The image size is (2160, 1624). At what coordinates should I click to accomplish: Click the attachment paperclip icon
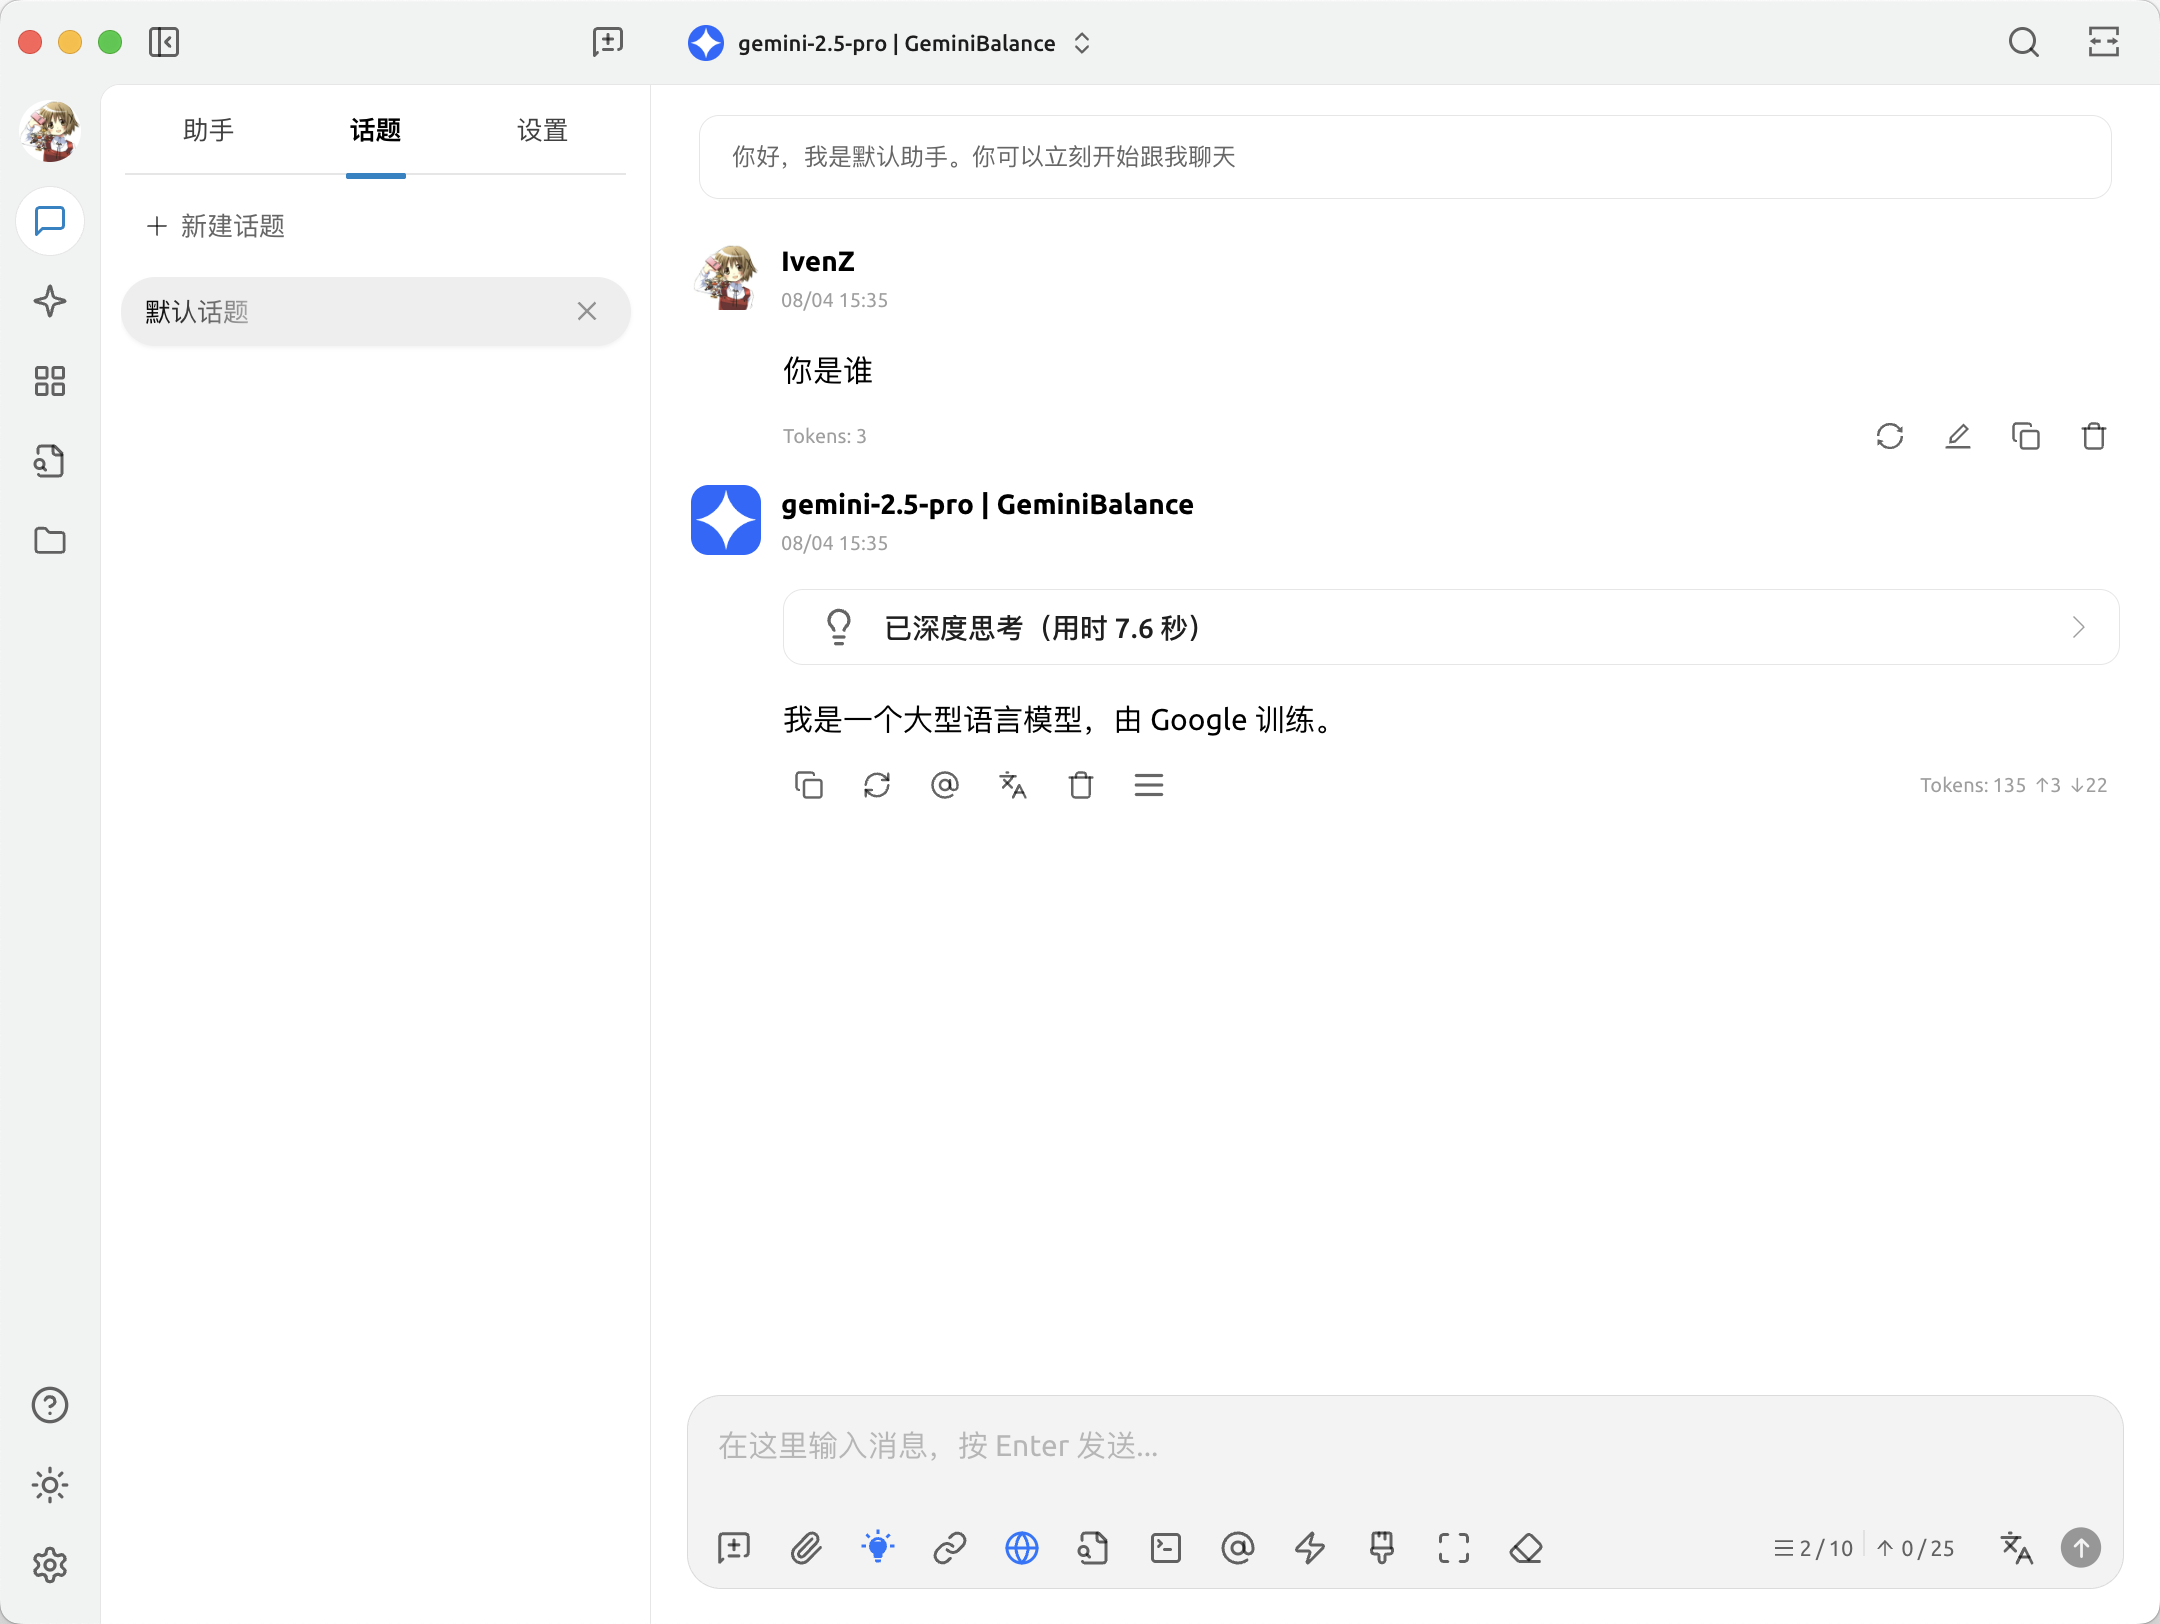[x=806, y=1548]
